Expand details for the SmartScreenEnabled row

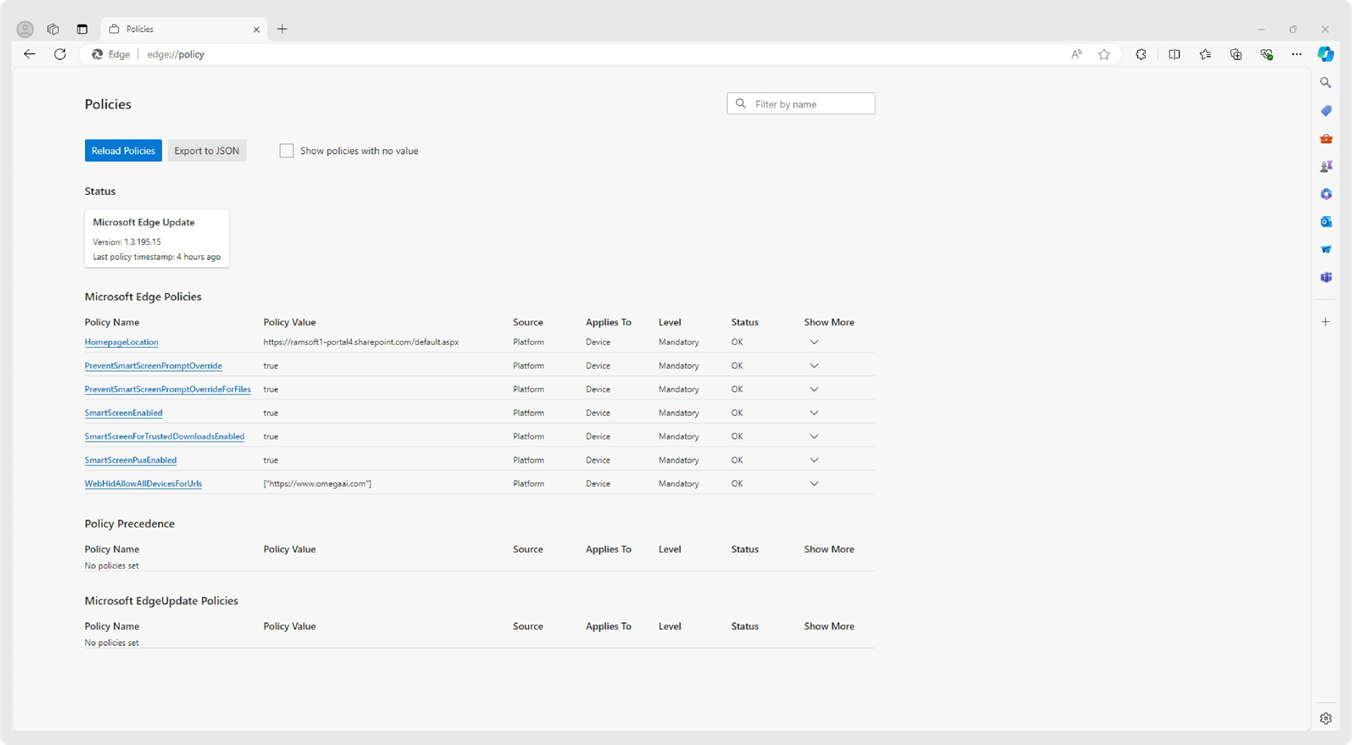point(814,413)
